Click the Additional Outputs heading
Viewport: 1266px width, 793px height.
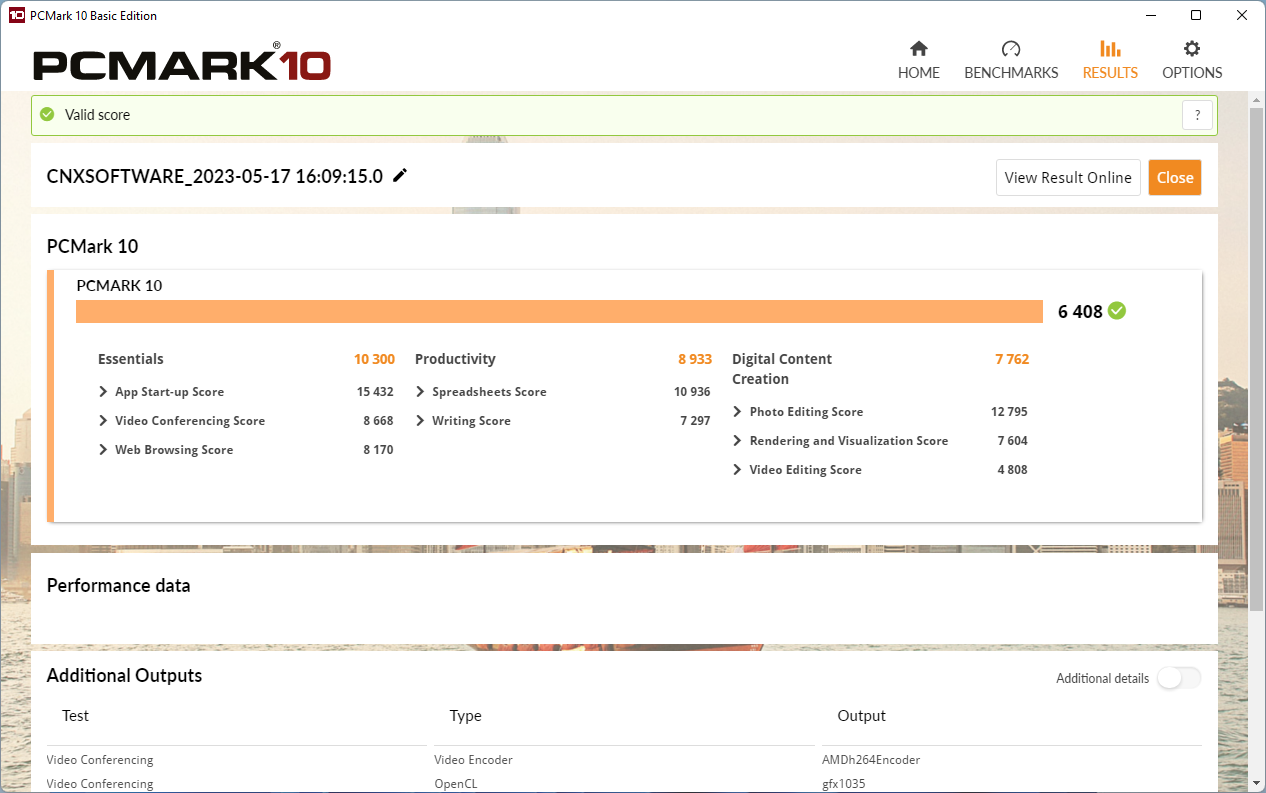tap(124, 676)
